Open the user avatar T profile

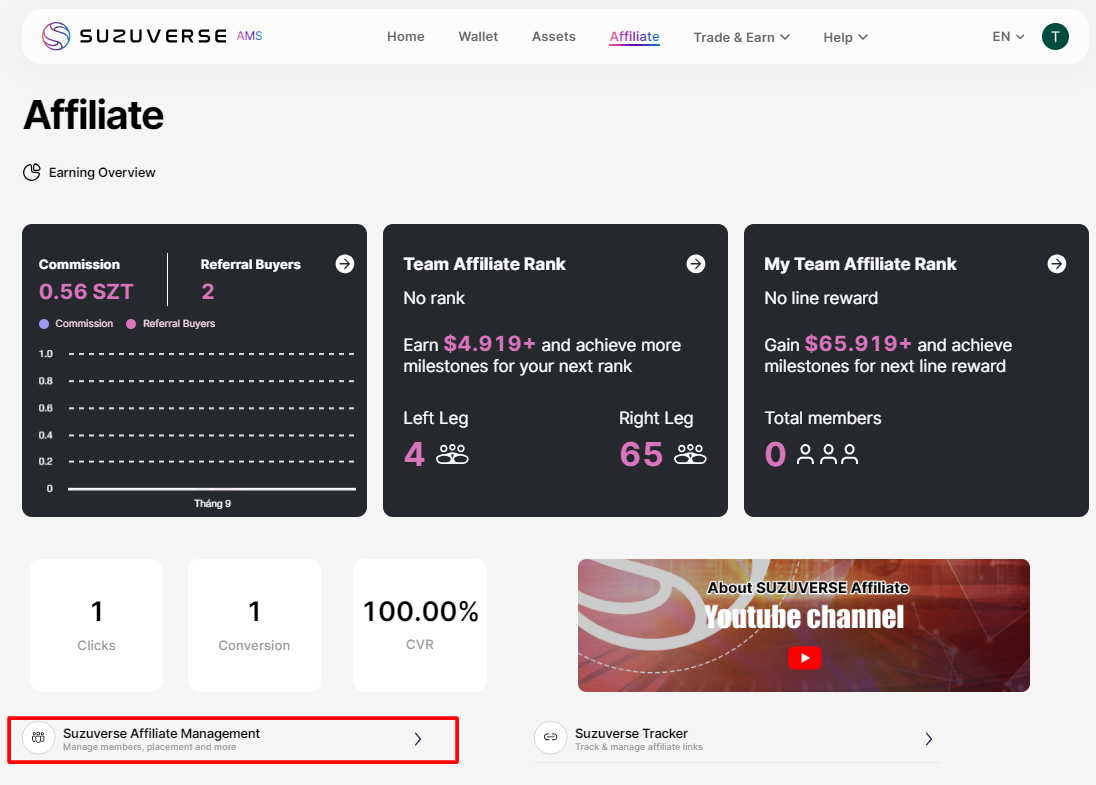(1055, 37)
